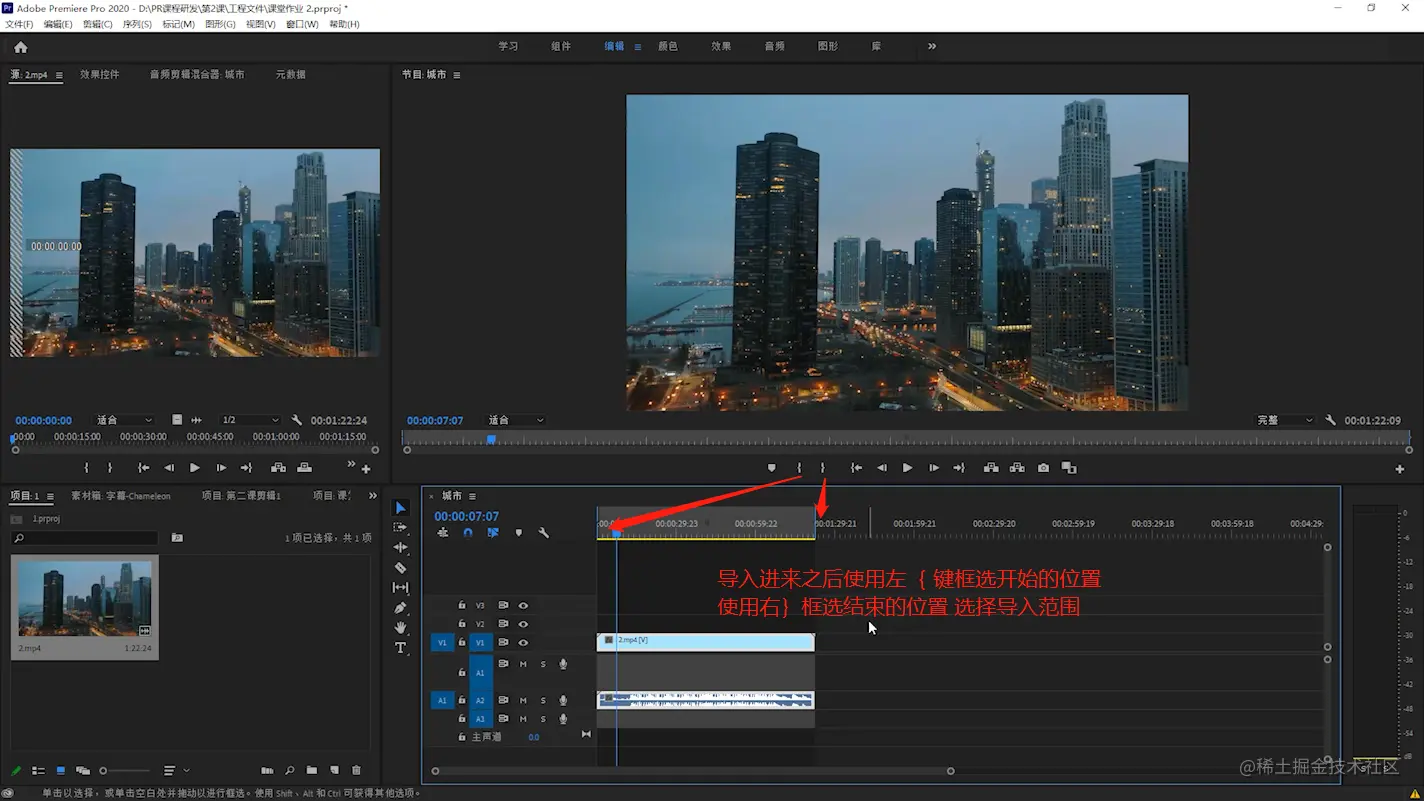
Task: Switch to 颜色 workspace
Action: (667, 47)
